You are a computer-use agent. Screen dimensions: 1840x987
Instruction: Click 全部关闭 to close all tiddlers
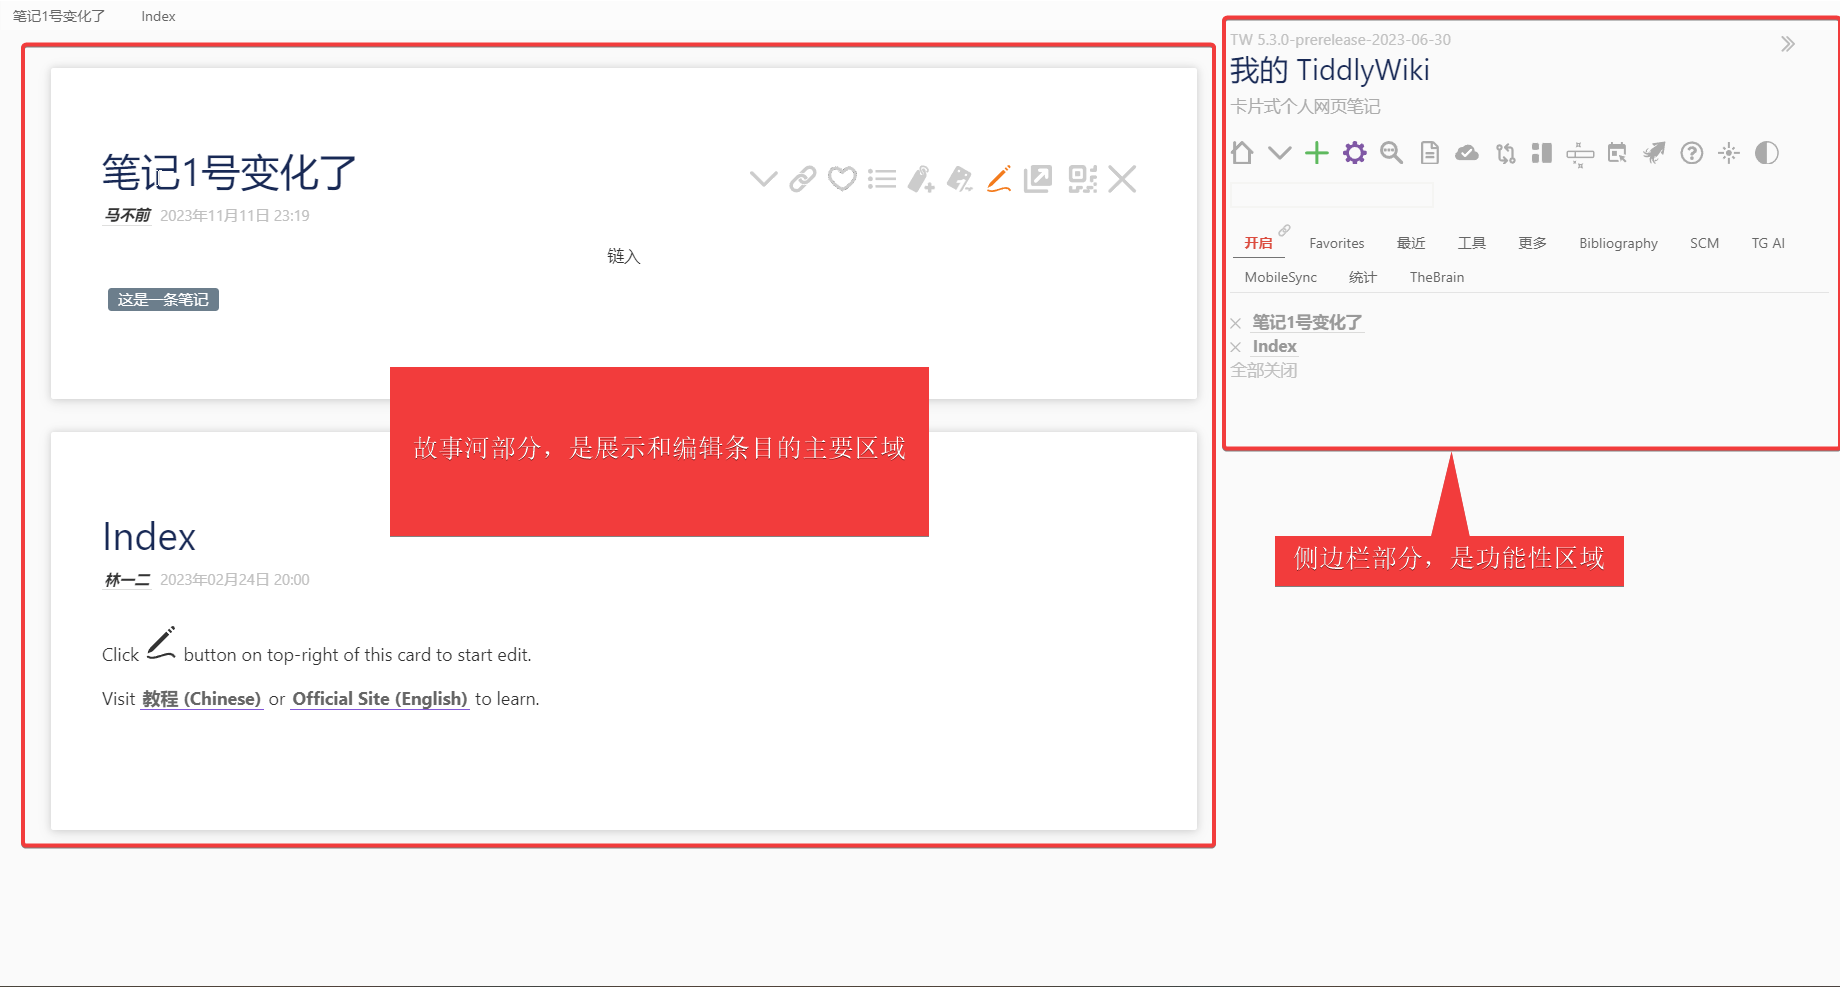[1263, 370]
